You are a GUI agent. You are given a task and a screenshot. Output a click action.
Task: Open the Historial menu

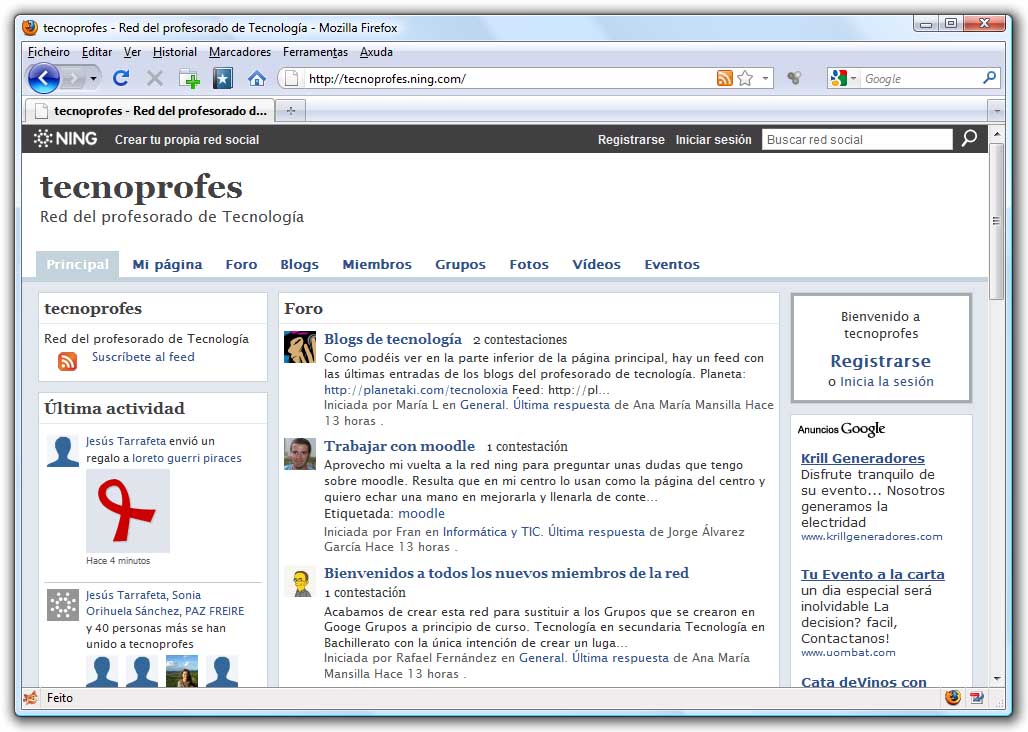coord(174,52)
